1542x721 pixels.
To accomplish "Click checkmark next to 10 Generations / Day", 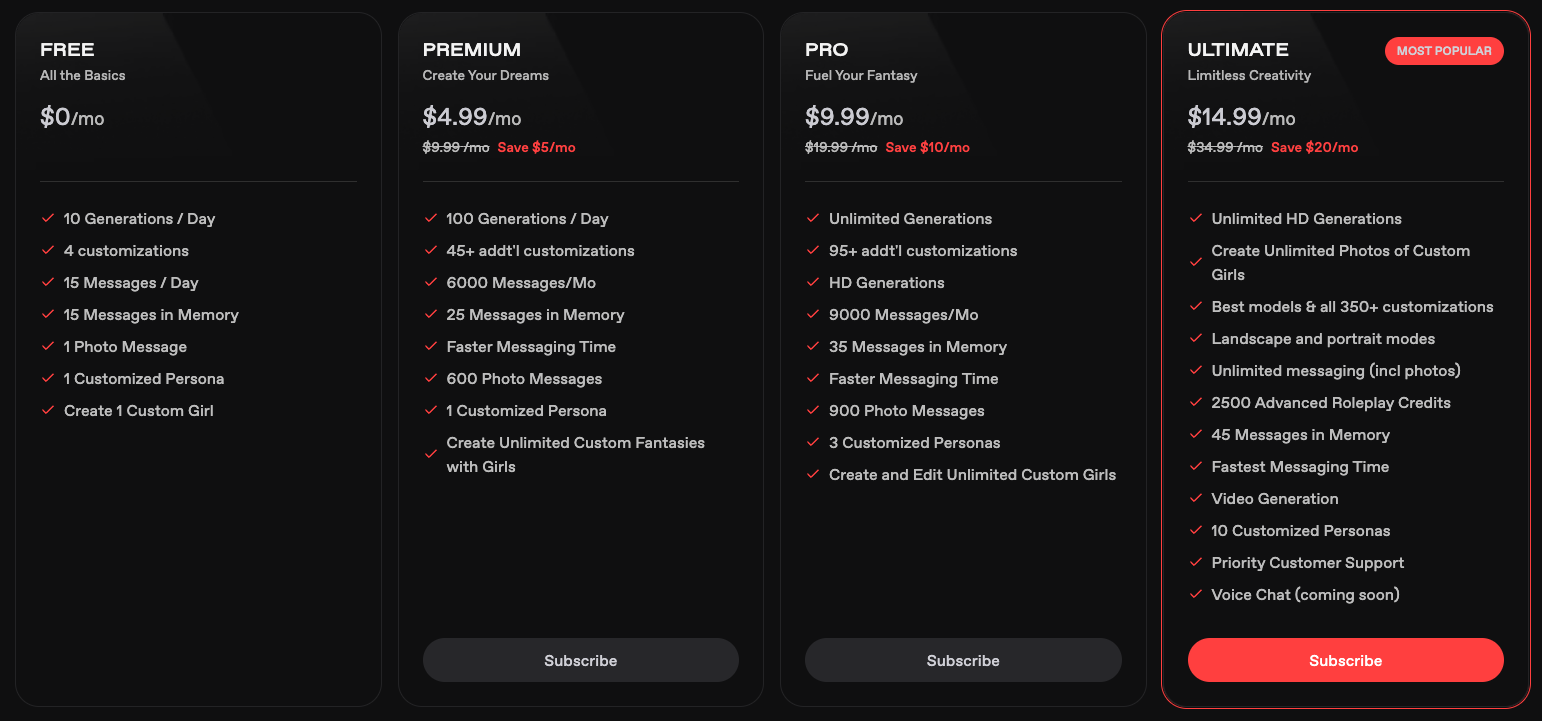I will 47,219.
